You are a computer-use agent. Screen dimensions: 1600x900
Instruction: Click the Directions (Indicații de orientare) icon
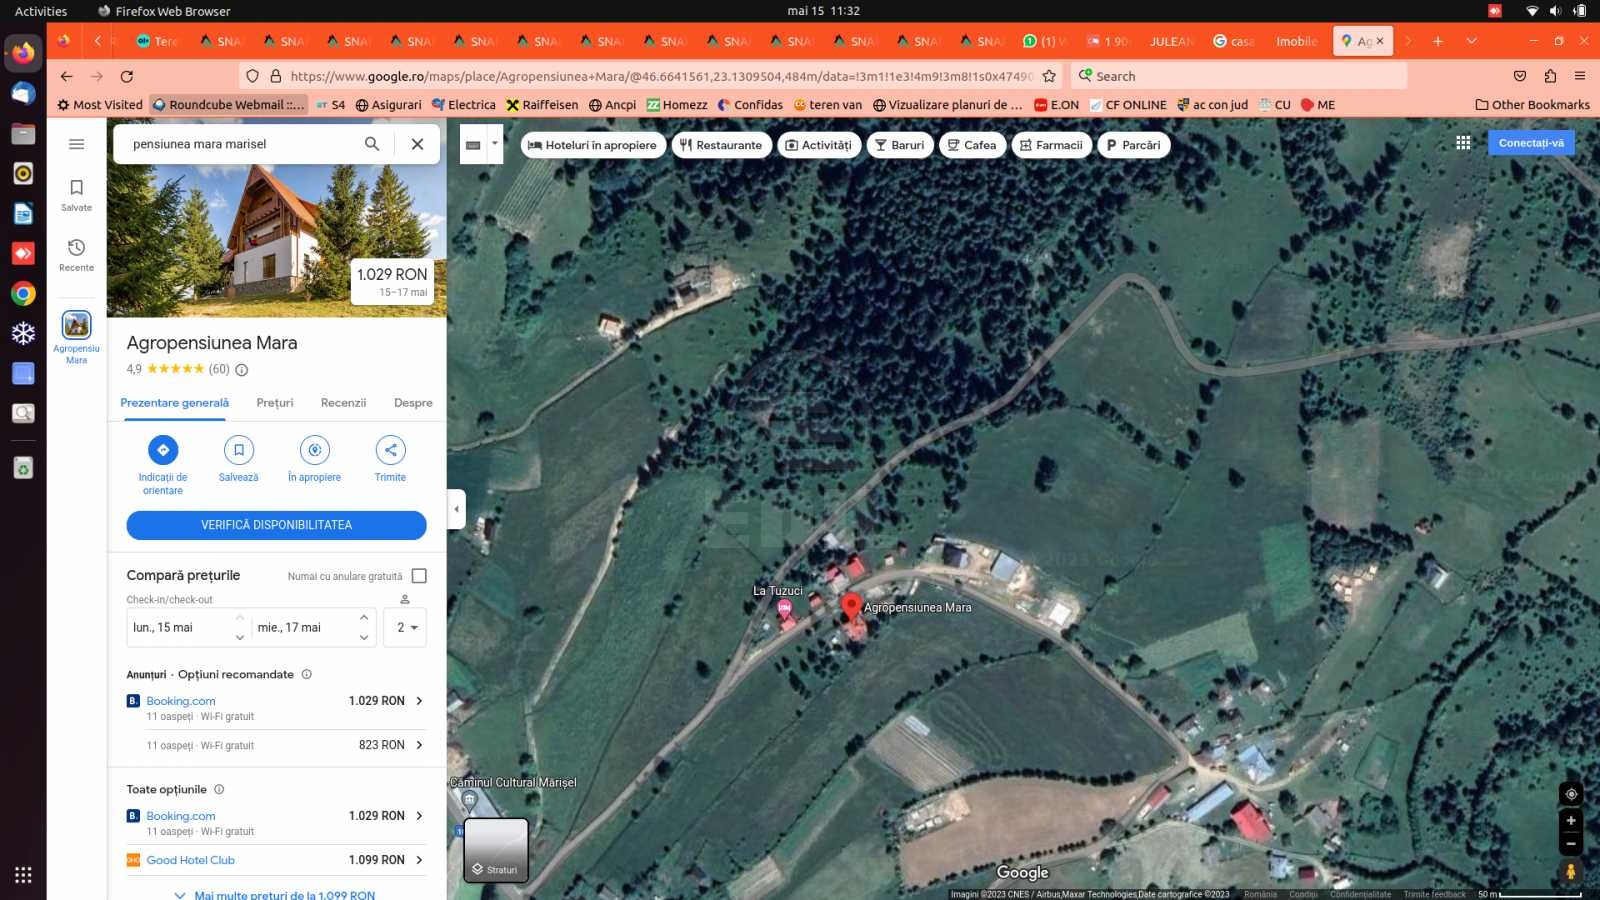[x=163, y=450]
